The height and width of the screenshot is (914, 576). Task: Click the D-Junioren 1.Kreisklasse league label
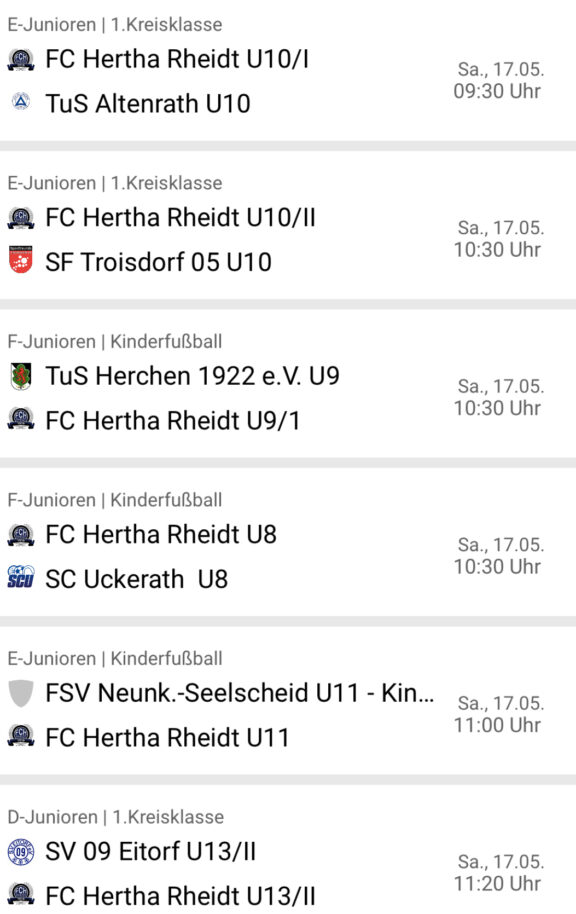tap(115, 817)
